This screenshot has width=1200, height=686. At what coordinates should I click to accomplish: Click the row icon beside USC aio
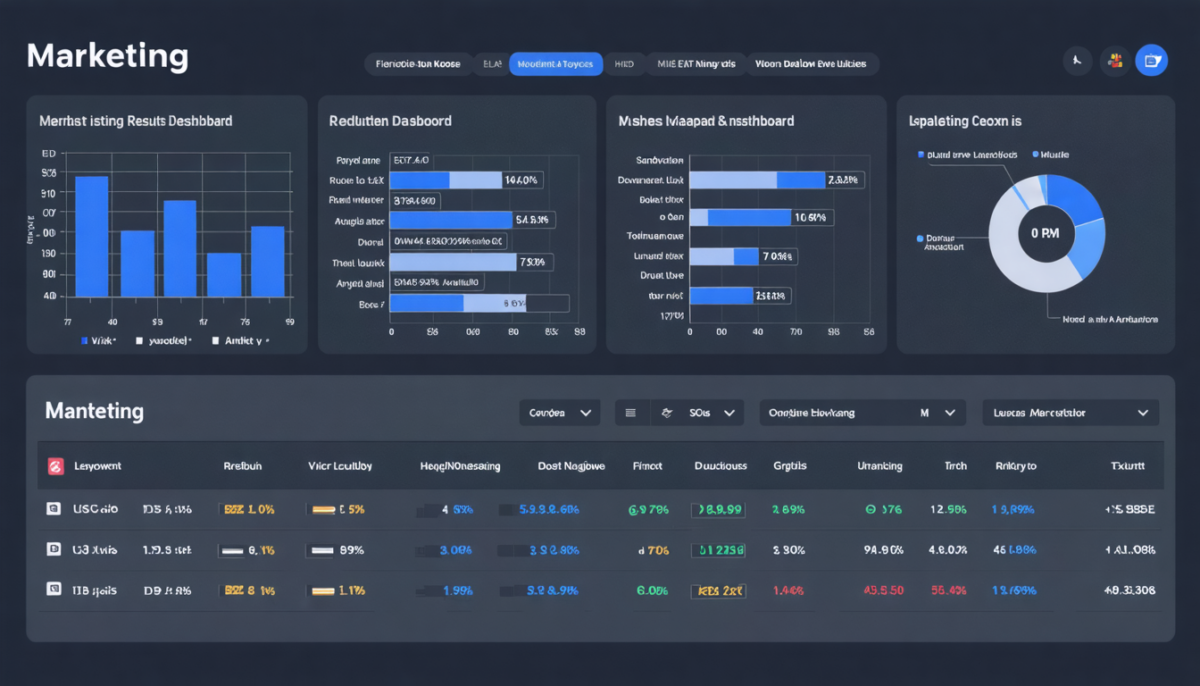(54, 509)
